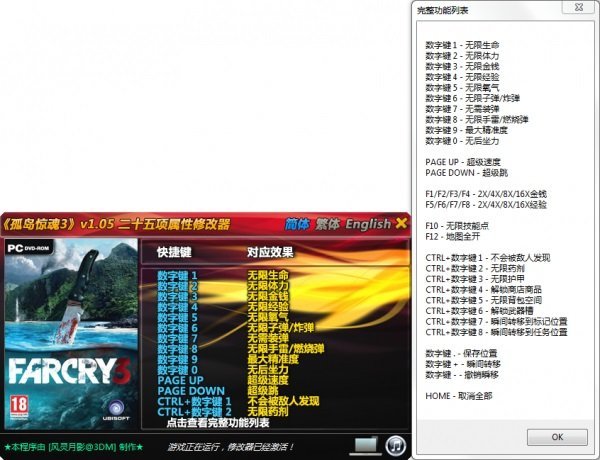Screen dimensions: 600x460
Task: Click status text 游戏正在运行，修改器已经激活
Action: coord(231,447)
